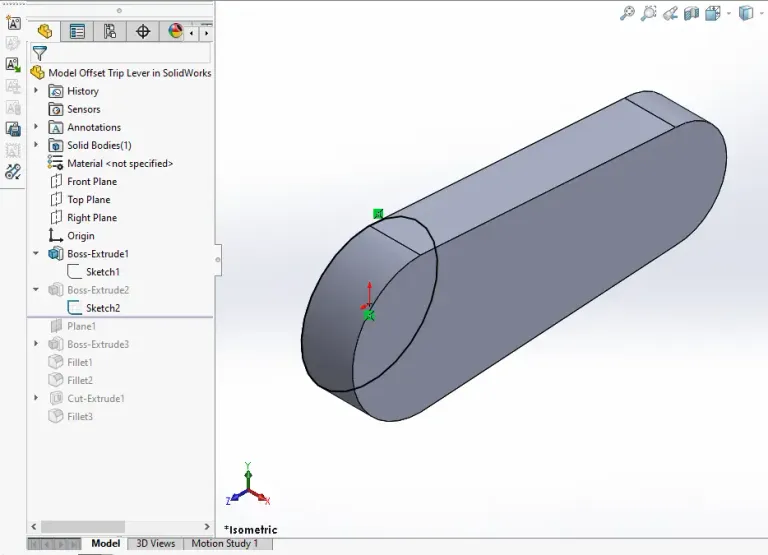Select Sketch2 in the feature tree

(x=102, y=308)
